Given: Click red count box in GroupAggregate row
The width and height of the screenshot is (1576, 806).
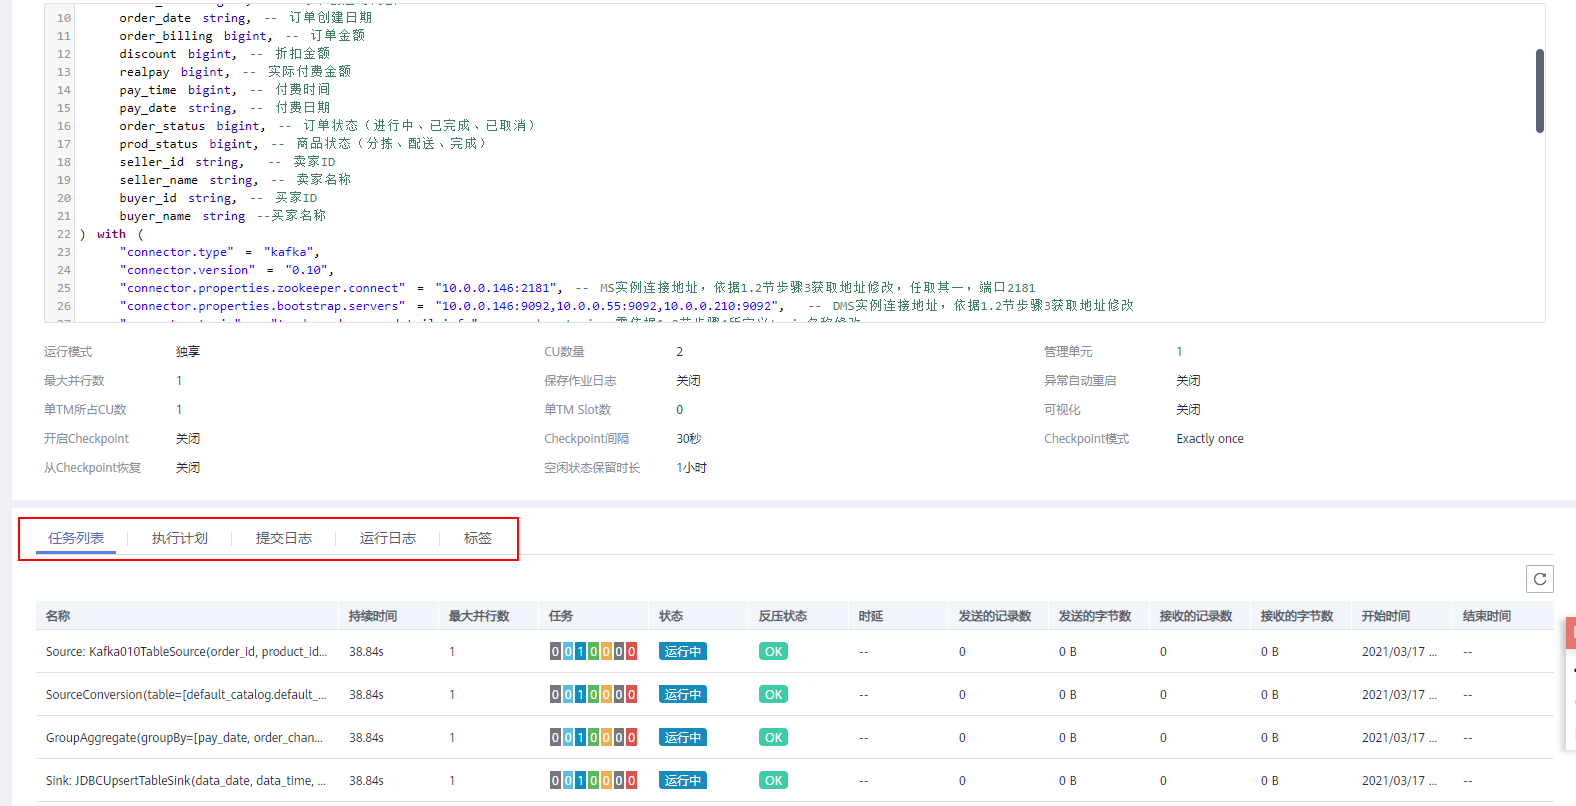Looking at the screenshot, I should (x=631, y=738).
